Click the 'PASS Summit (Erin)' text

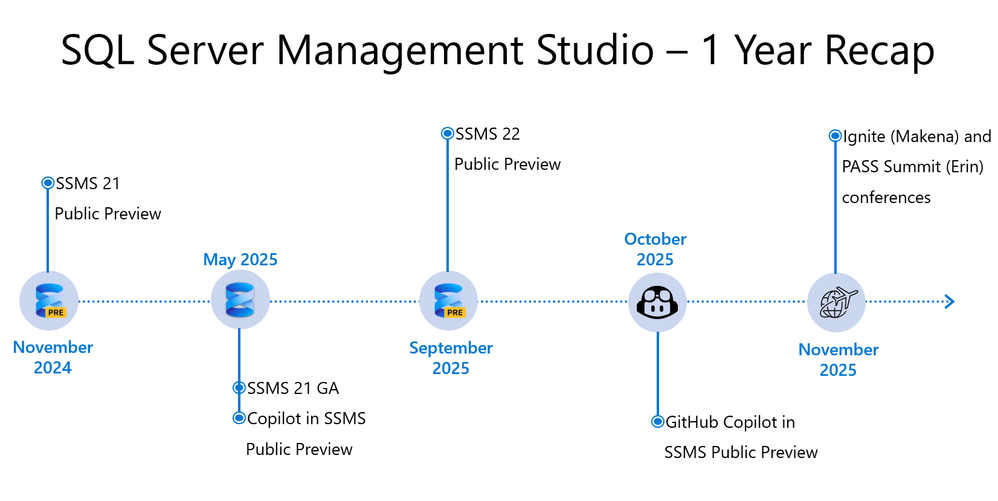[x=913, y=167]
